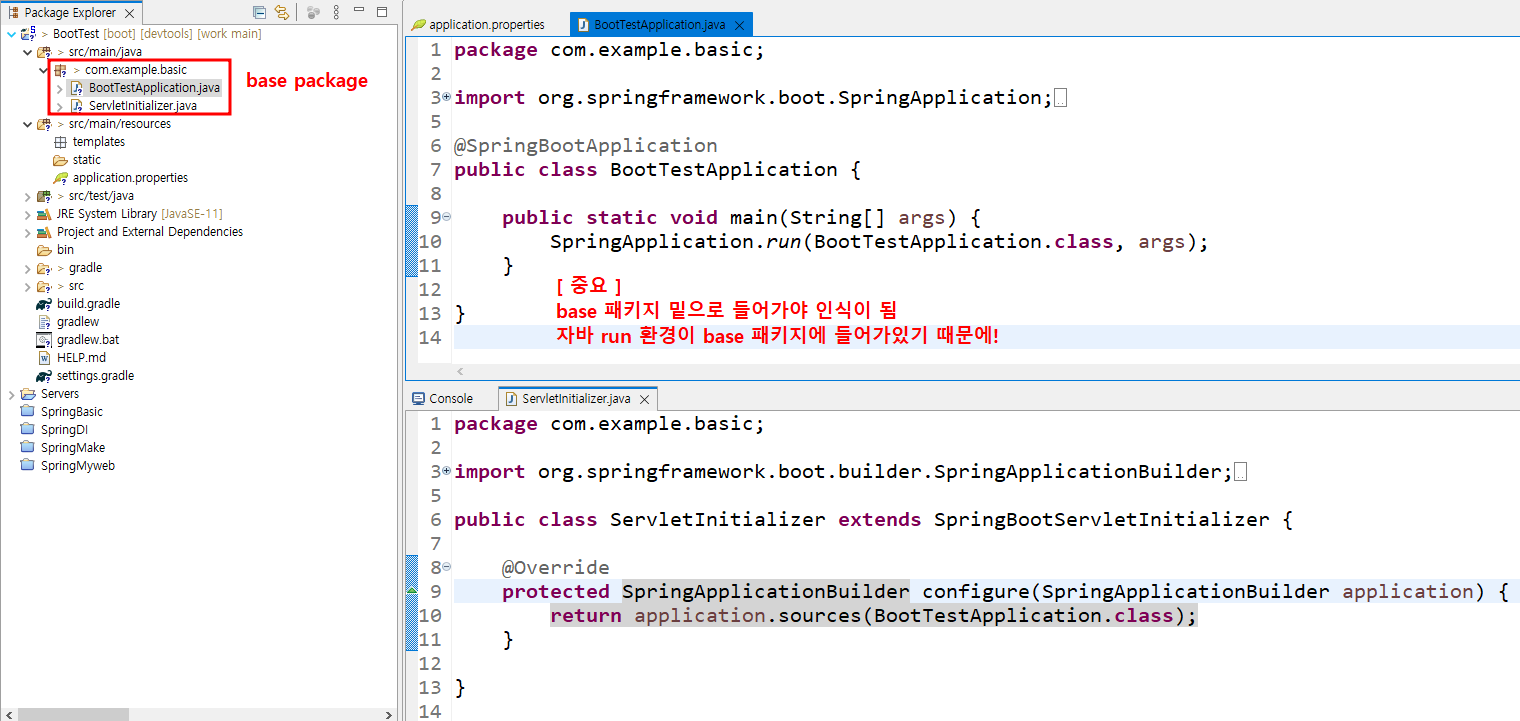Collapse the src/main/java source folder

pos(27,52)
